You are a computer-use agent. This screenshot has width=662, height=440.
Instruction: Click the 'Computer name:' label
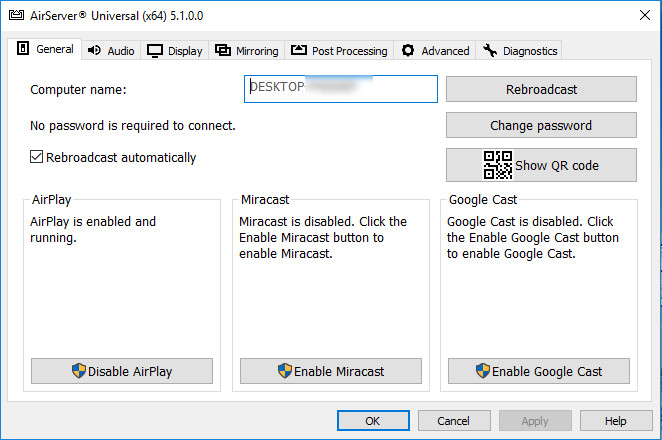click(78, 90)
